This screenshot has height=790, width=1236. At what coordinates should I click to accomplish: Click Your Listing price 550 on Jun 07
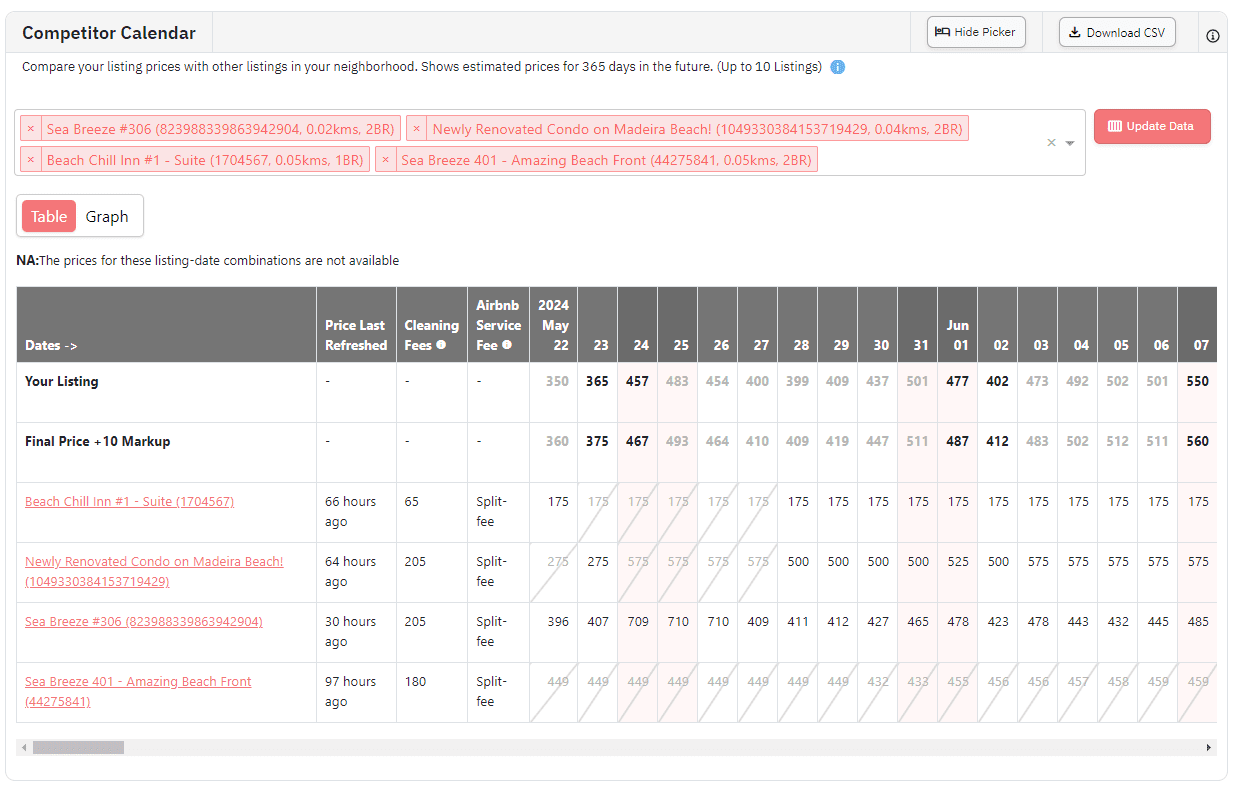pyautogui.click(x=1197, y=381)
